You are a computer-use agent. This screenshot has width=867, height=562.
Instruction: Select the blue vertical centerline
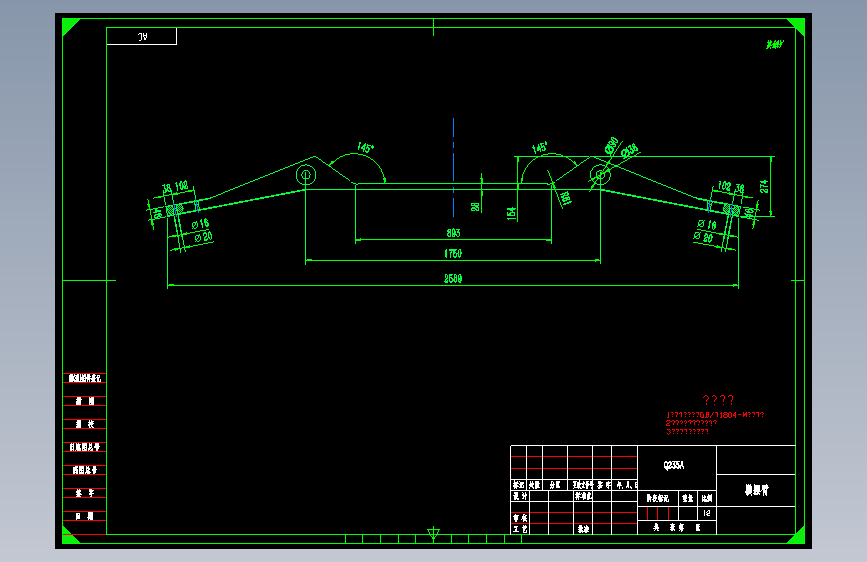point(453,167)
